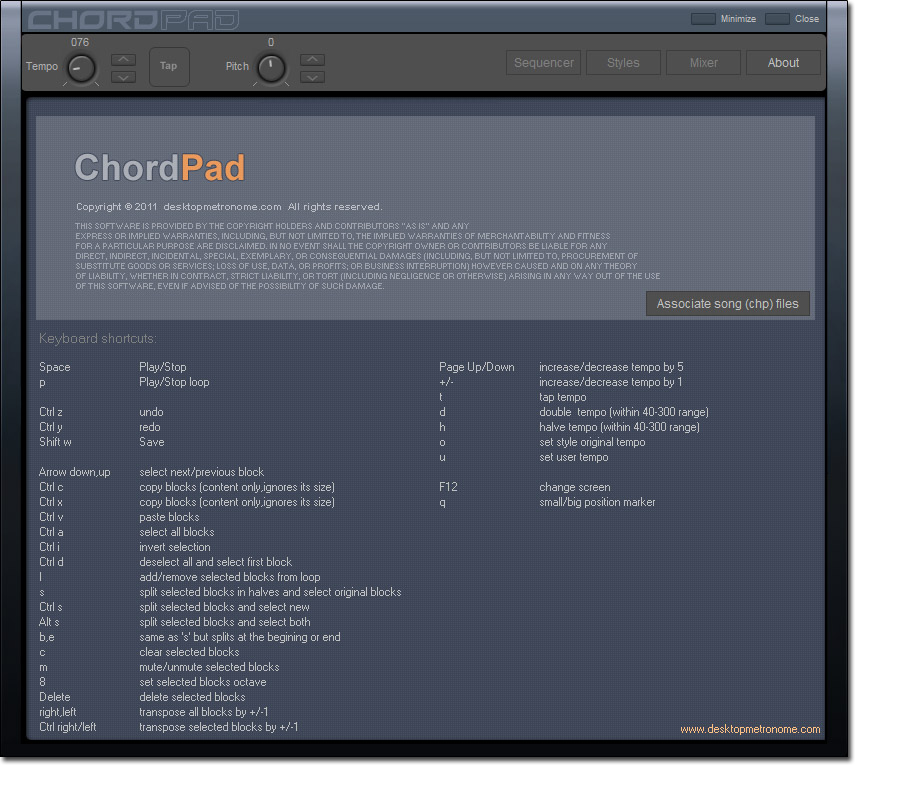This screenshot has height=800, width=900.
Task: Click 'deselect all and select first block'
Action: 216,562
